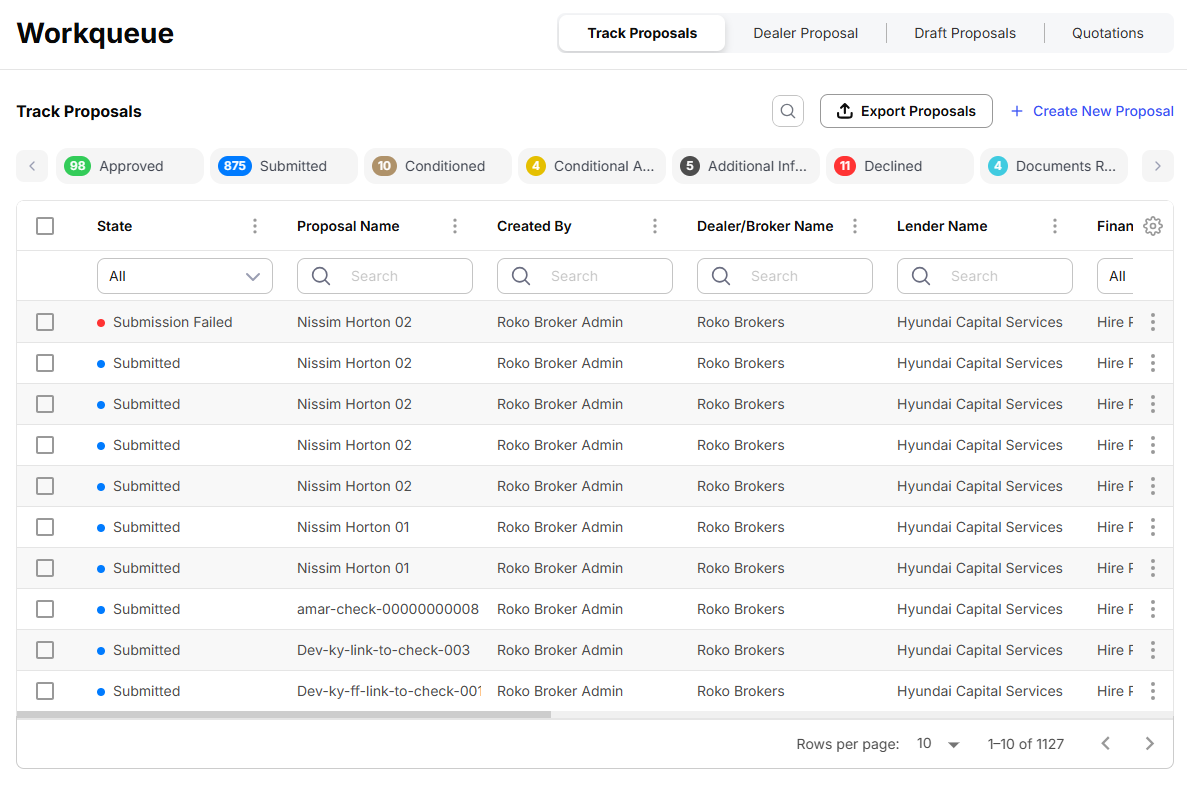Filter by Additional Inf... status chip
The image size is (1187, 792).
coord(746,166)
